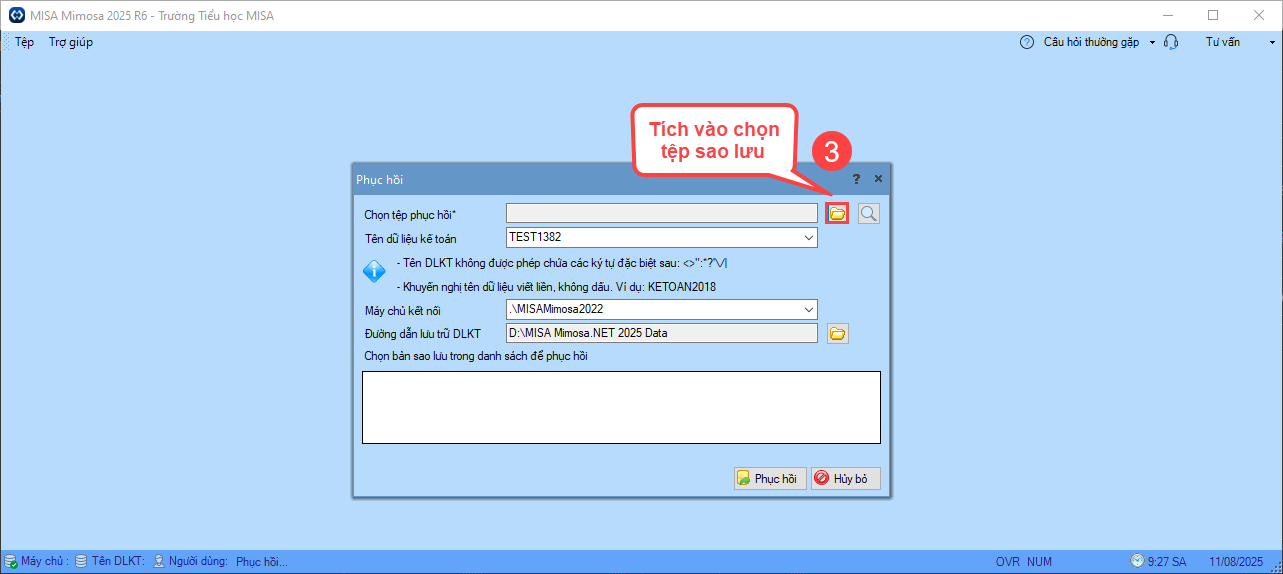The width and height of the screenshot is (1283, 574).
Task: Click the 11/08/2025 date in status bar
Action: click(1237, 562)
